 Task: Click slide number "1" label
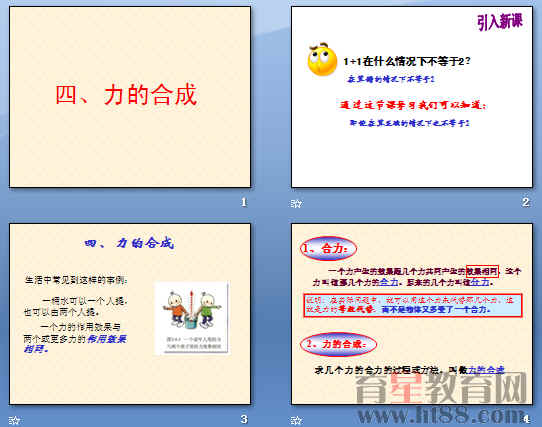244,202
